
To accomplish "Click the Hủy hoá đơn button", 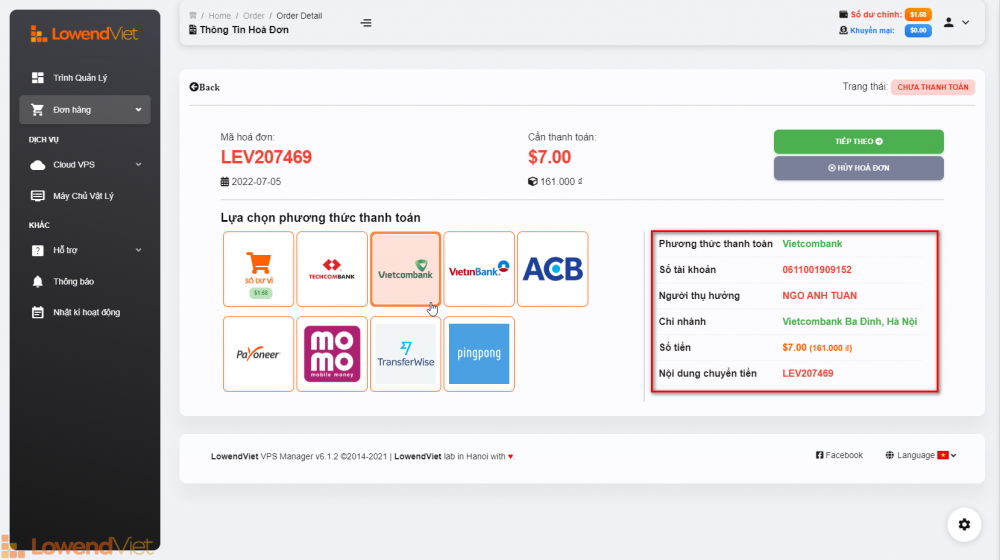I will pos(858,168).
